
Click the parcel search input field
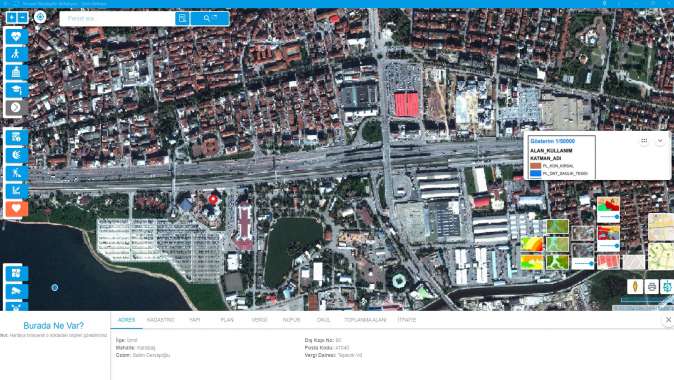click(117, 18)
